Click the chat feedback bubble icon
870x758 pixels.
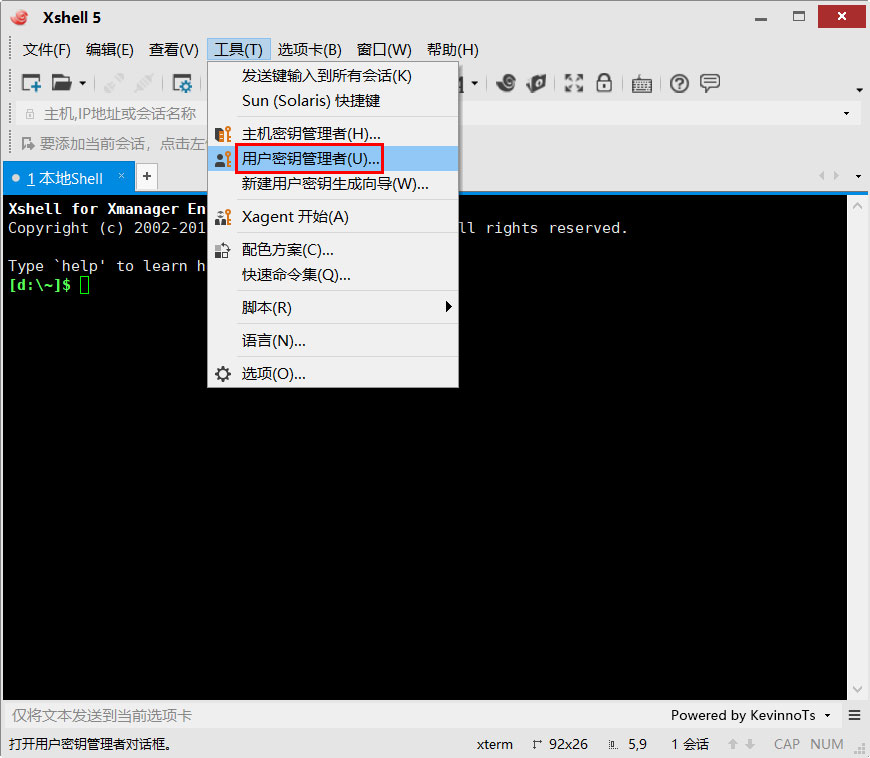point(710,83)
